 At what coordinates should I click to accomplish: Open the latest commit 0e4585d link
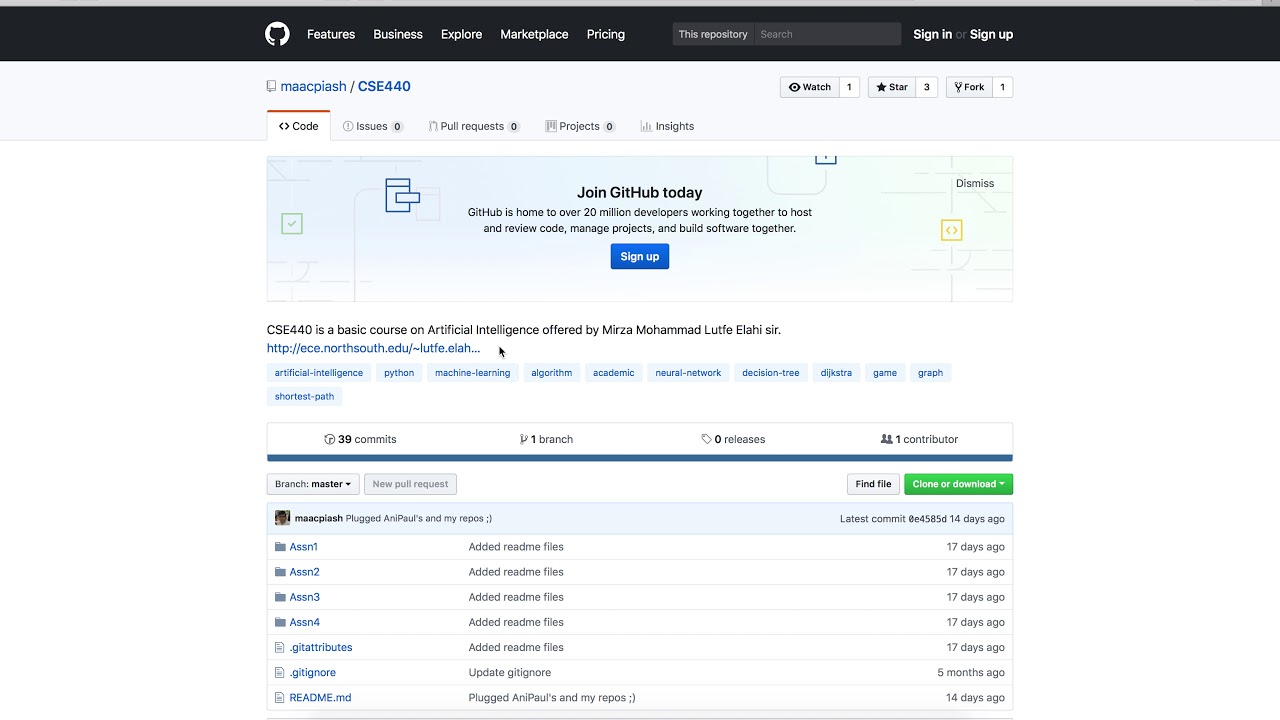(927, 519)
